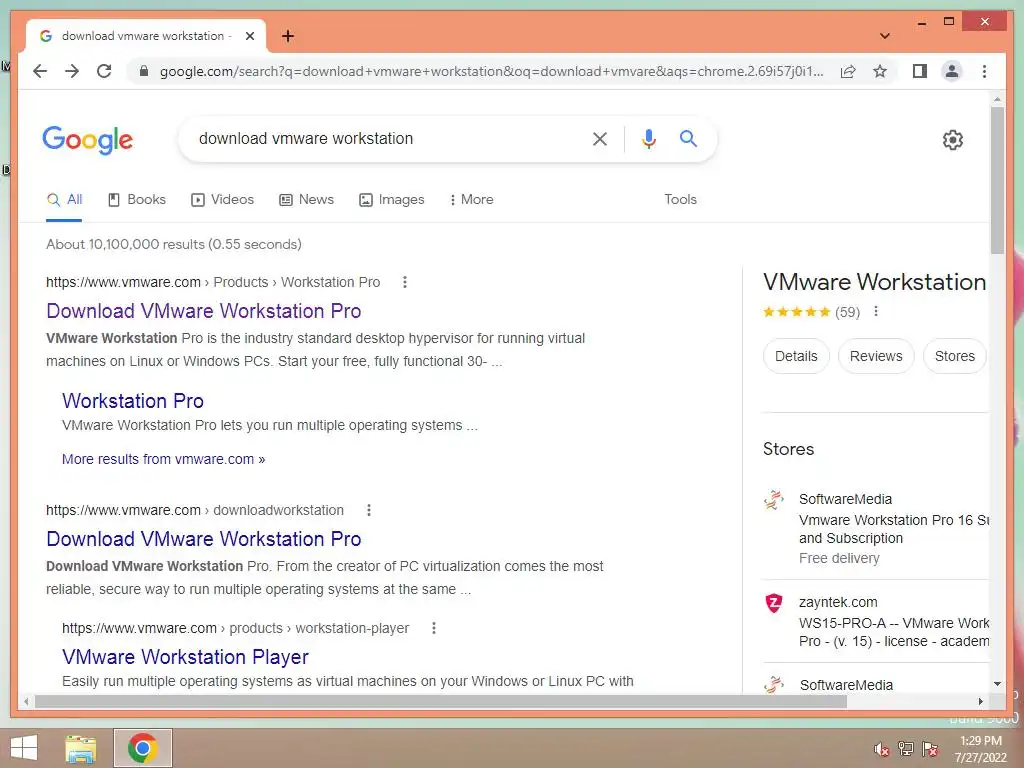This screenshot has height=768, width=1024.
Task: Click the zayntek.com shield logo
Action: tap(774, 603)
